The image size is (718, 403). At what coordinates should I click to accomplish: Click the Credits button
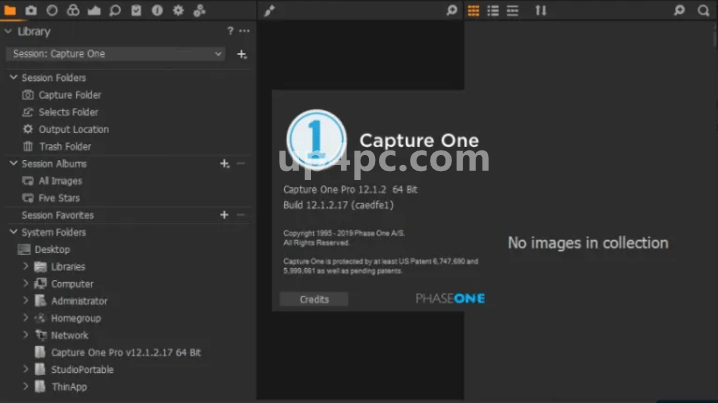pyautogui.click(x=313, y=299)
